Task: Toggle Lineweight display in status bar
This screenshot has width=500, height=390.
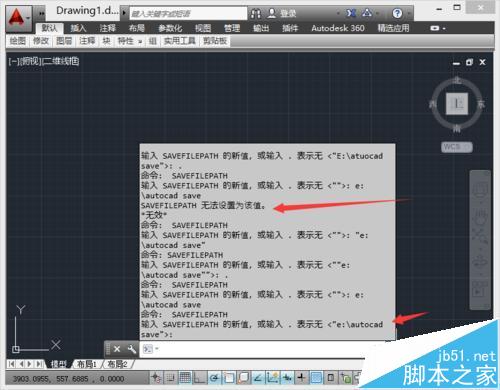Action: click(x=302, y=378)
